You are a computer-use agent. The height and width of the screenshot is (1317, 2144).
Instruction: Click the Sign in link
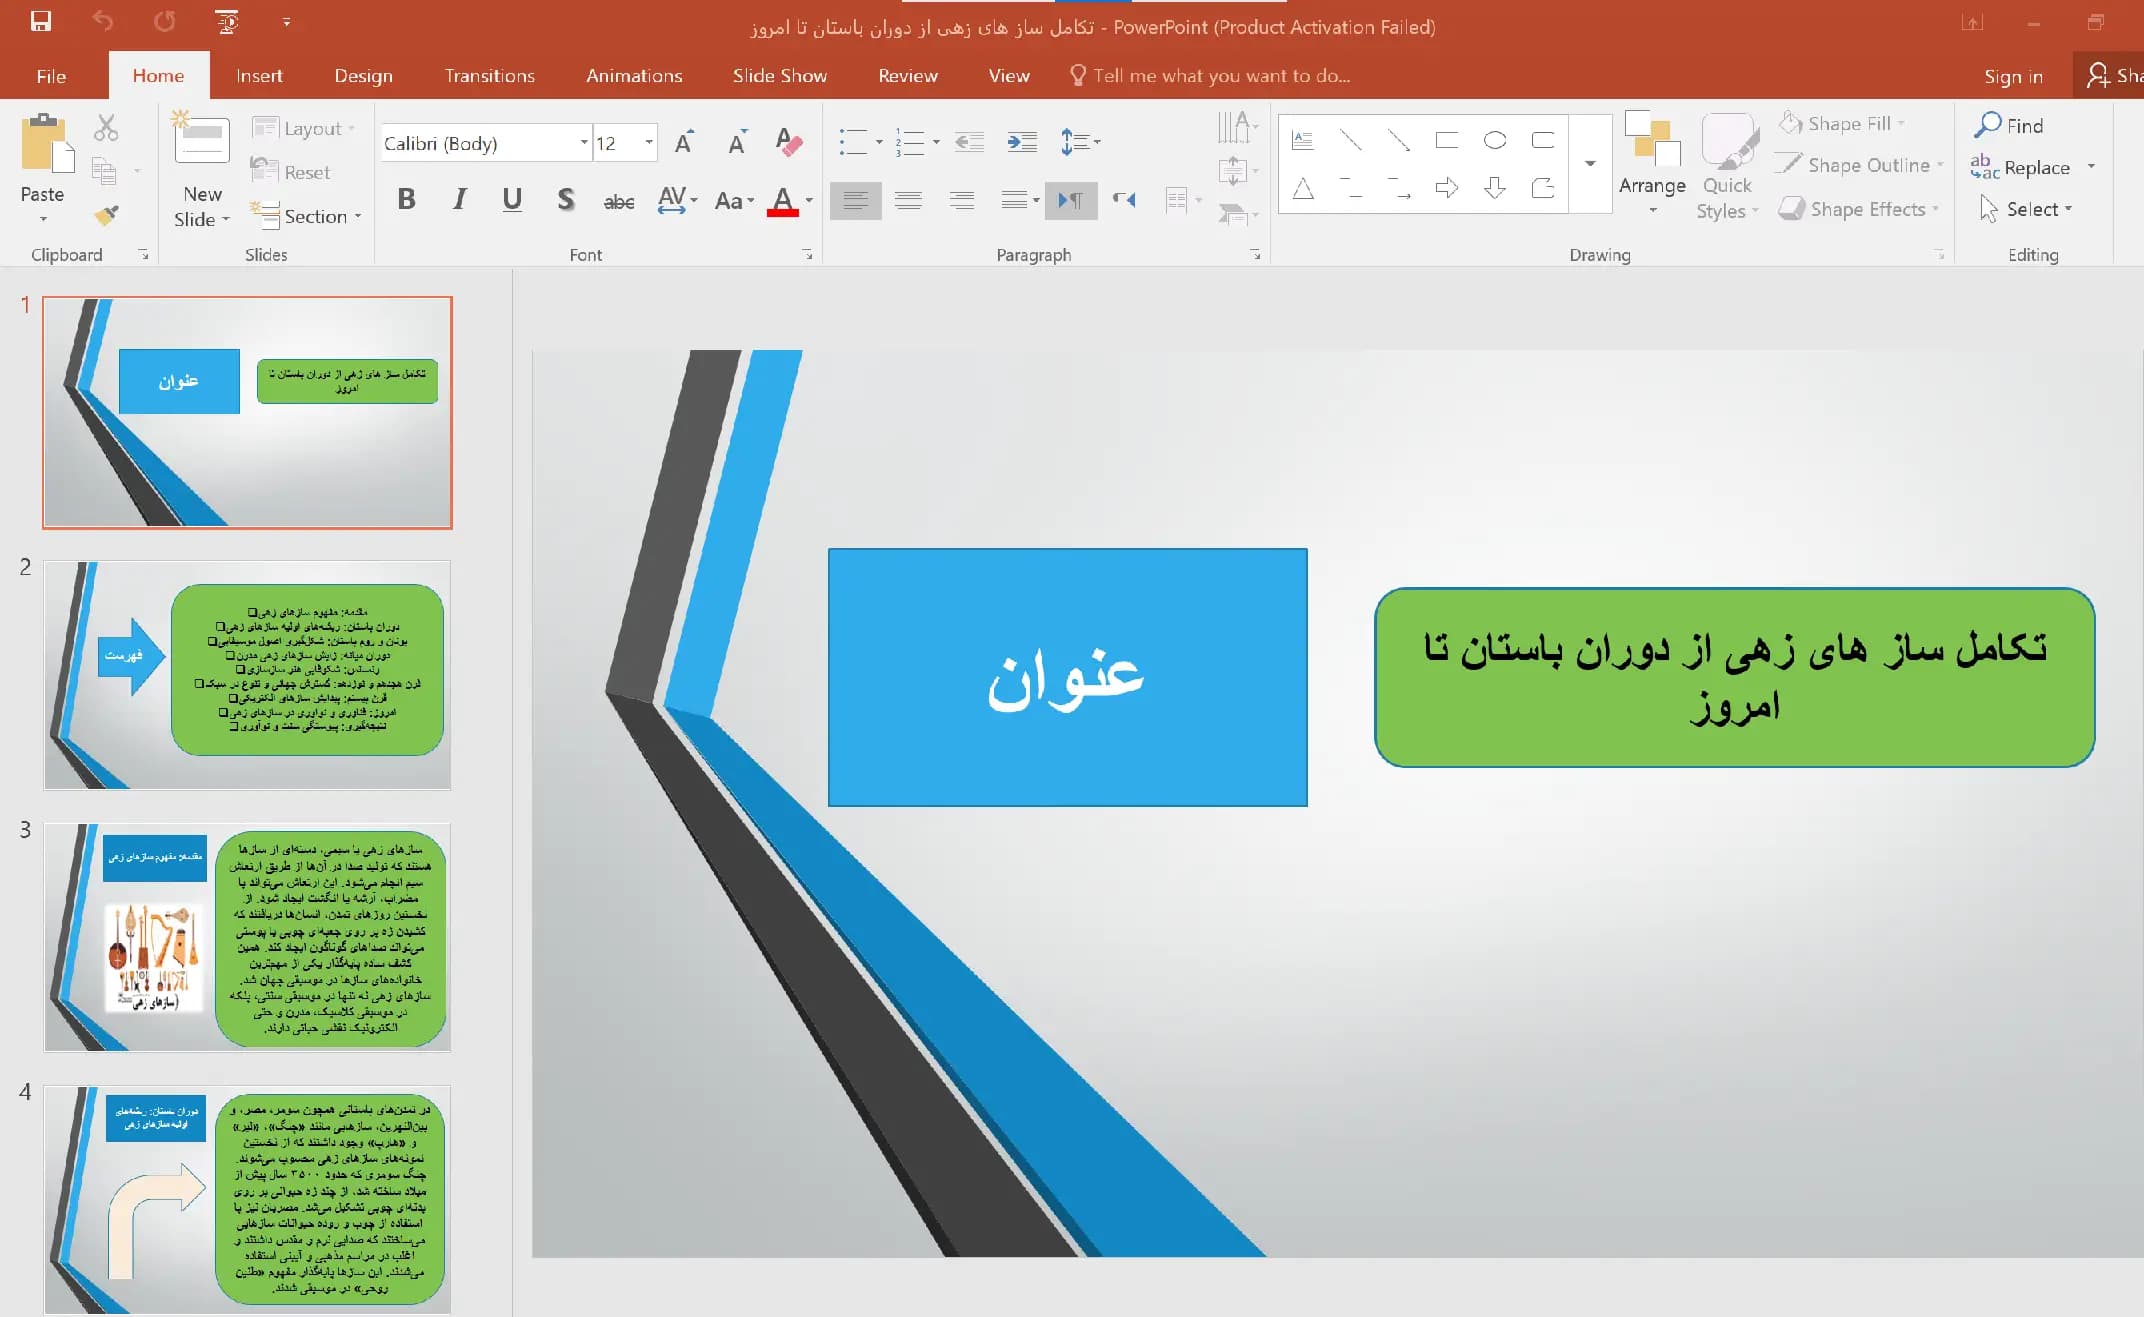[x=2013, y=77]
